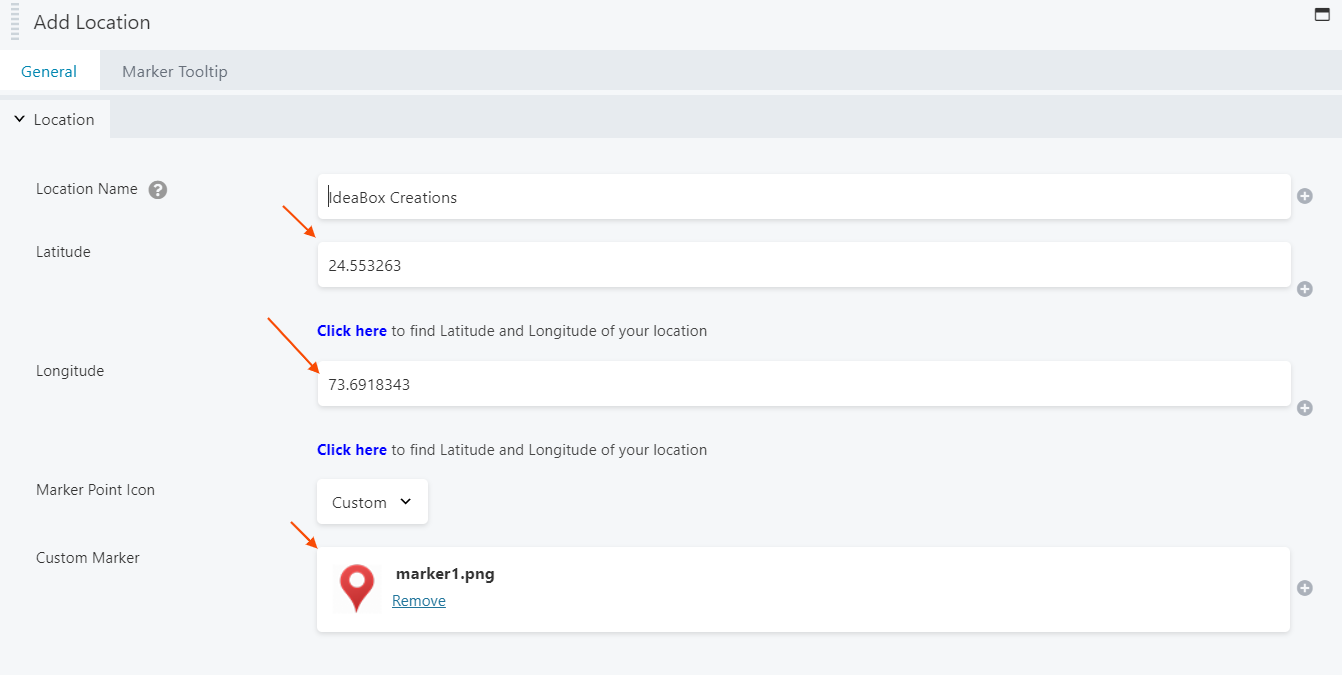Collapse the Location section chevron
This screenshot has width=1342, height=675.
[x=19, y=119]
